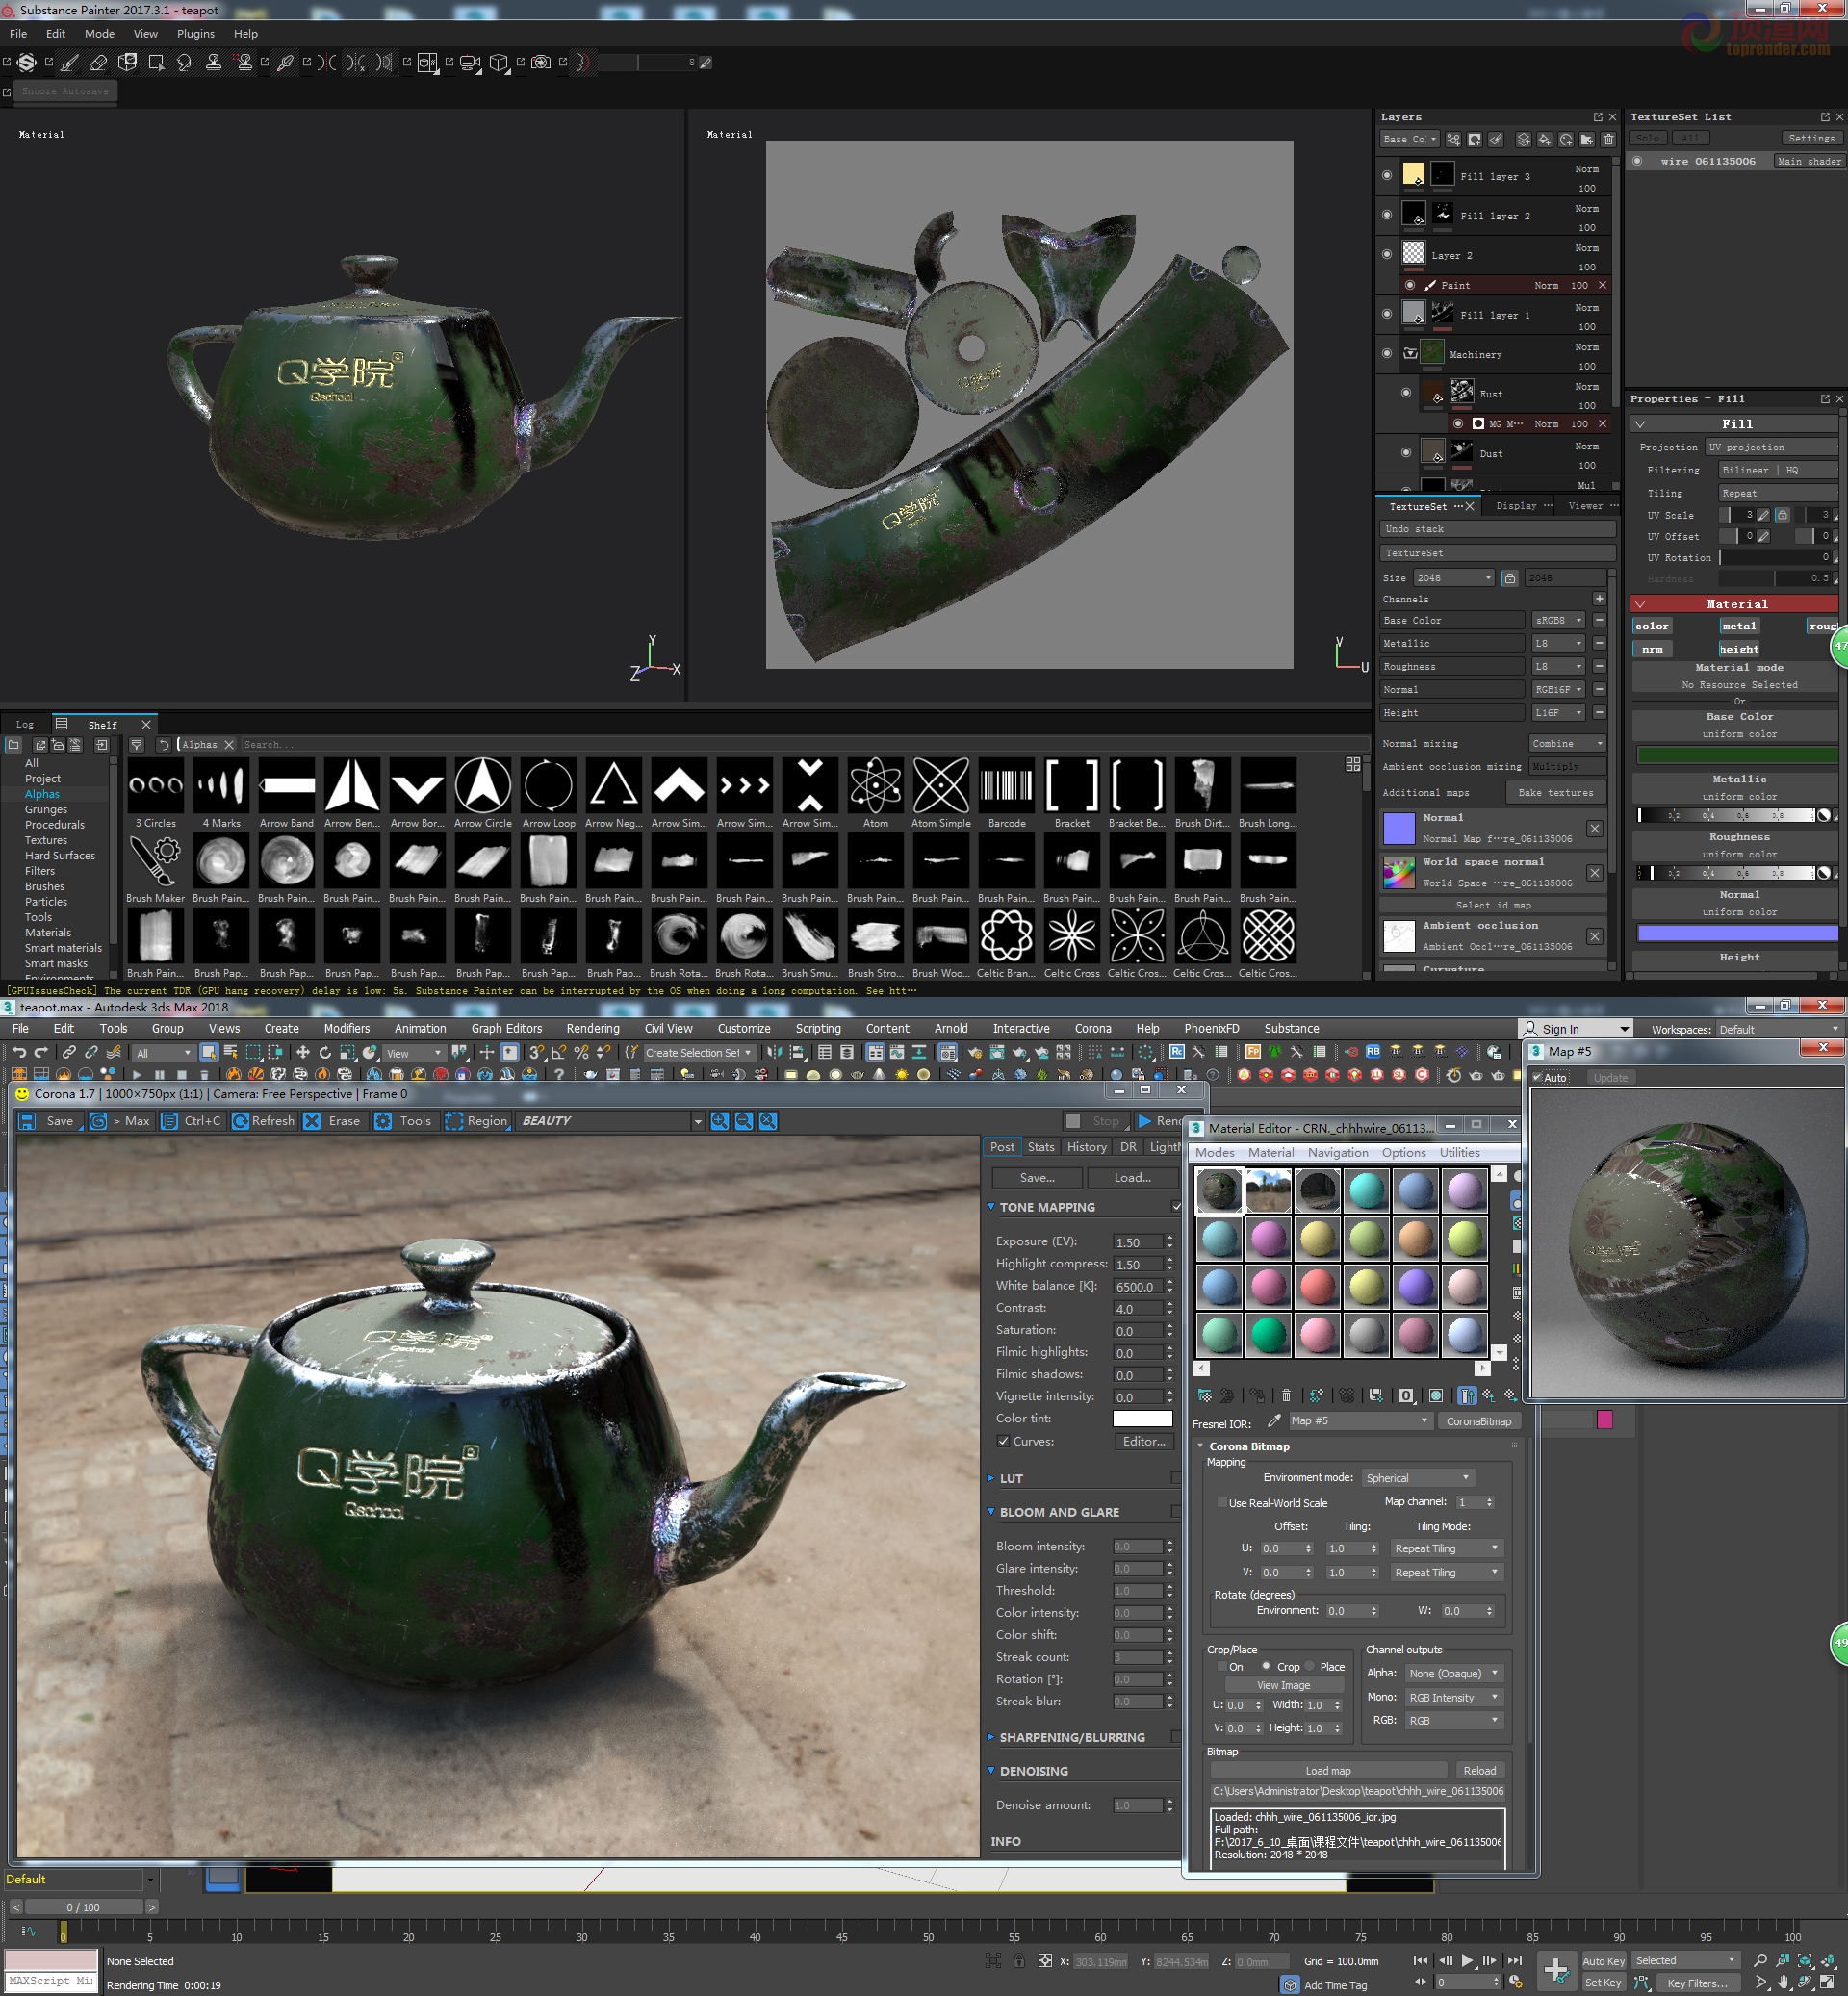Select the Polygon Fill tool
The height and width of the screenshot is (1996, 1848).
[156, 63]
